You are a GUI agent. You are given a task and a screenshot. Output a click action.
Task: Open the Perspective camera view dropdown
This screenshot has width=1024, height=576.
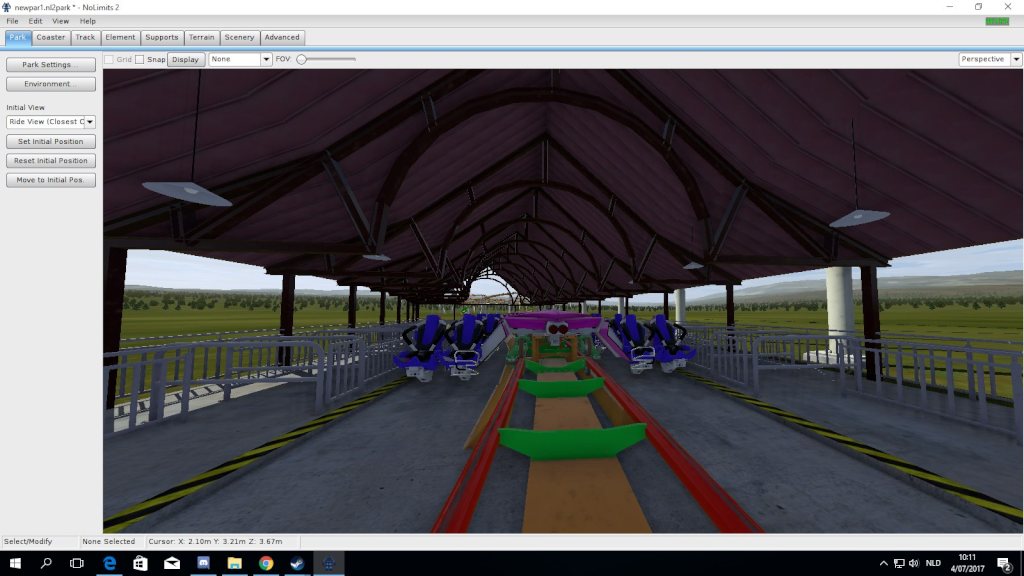tap(1016, 59)
